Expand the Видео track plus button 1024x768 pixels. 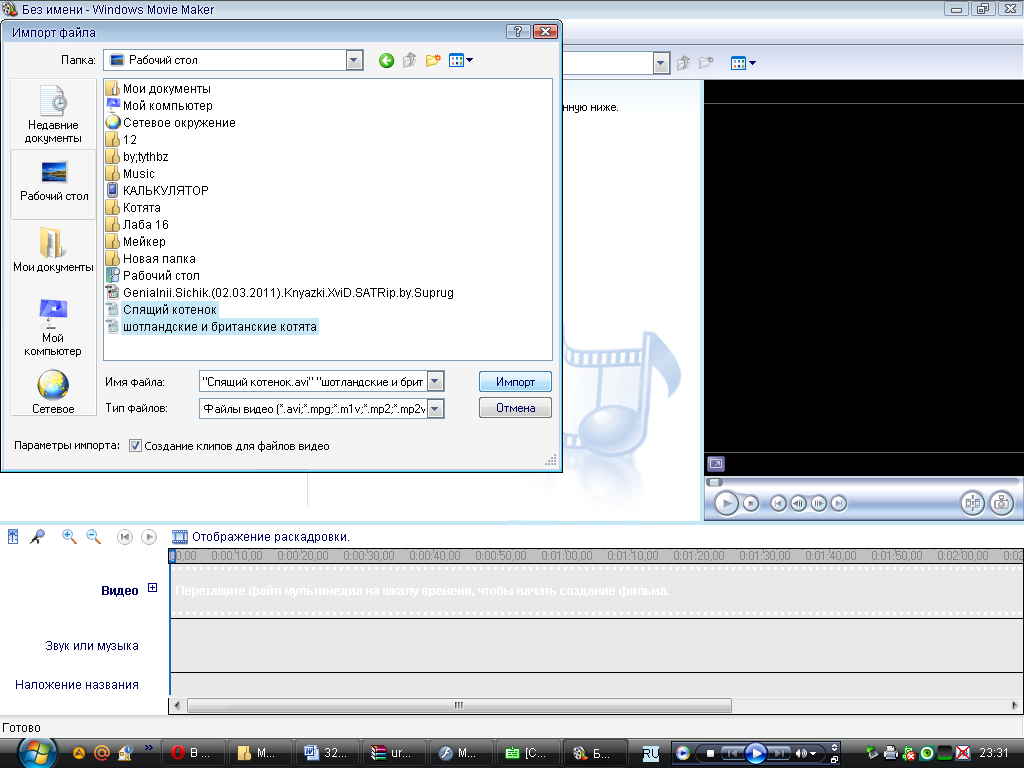tap(152, 588)
